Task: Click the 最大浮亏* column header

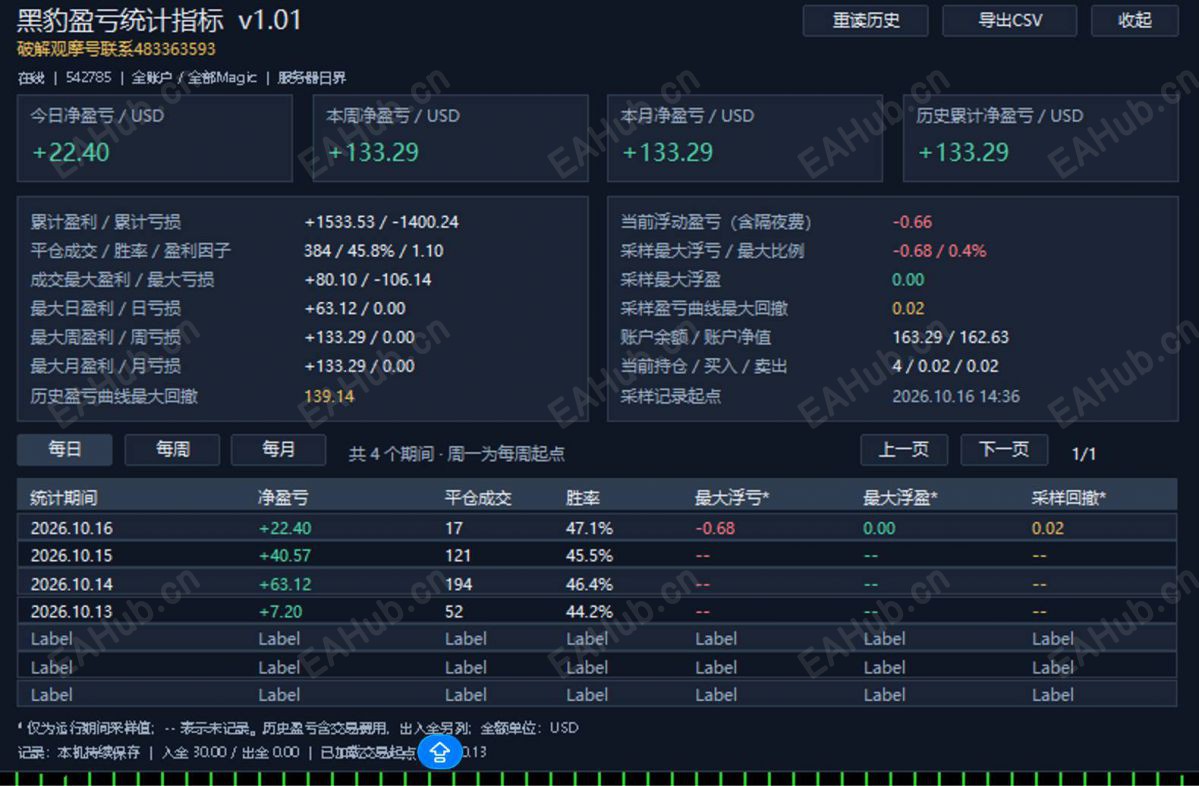Action: (x=732, y=498)
